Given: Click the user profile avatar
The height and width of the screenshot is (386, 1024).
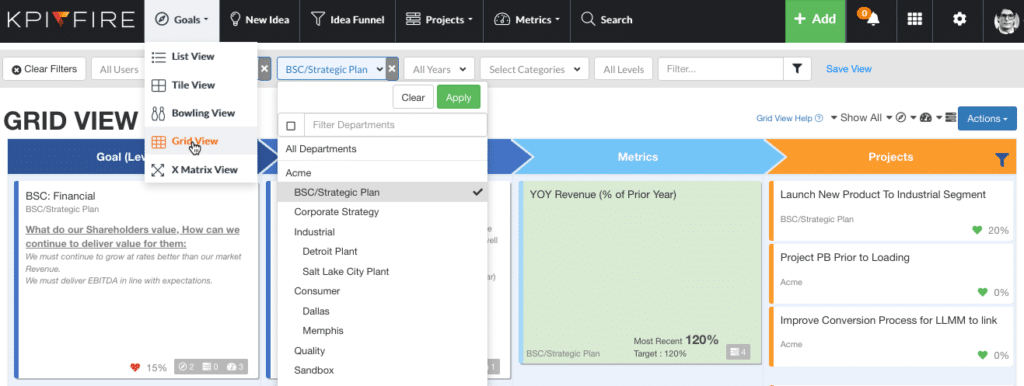Looking at the screenshot, I should coord(1006,21).
